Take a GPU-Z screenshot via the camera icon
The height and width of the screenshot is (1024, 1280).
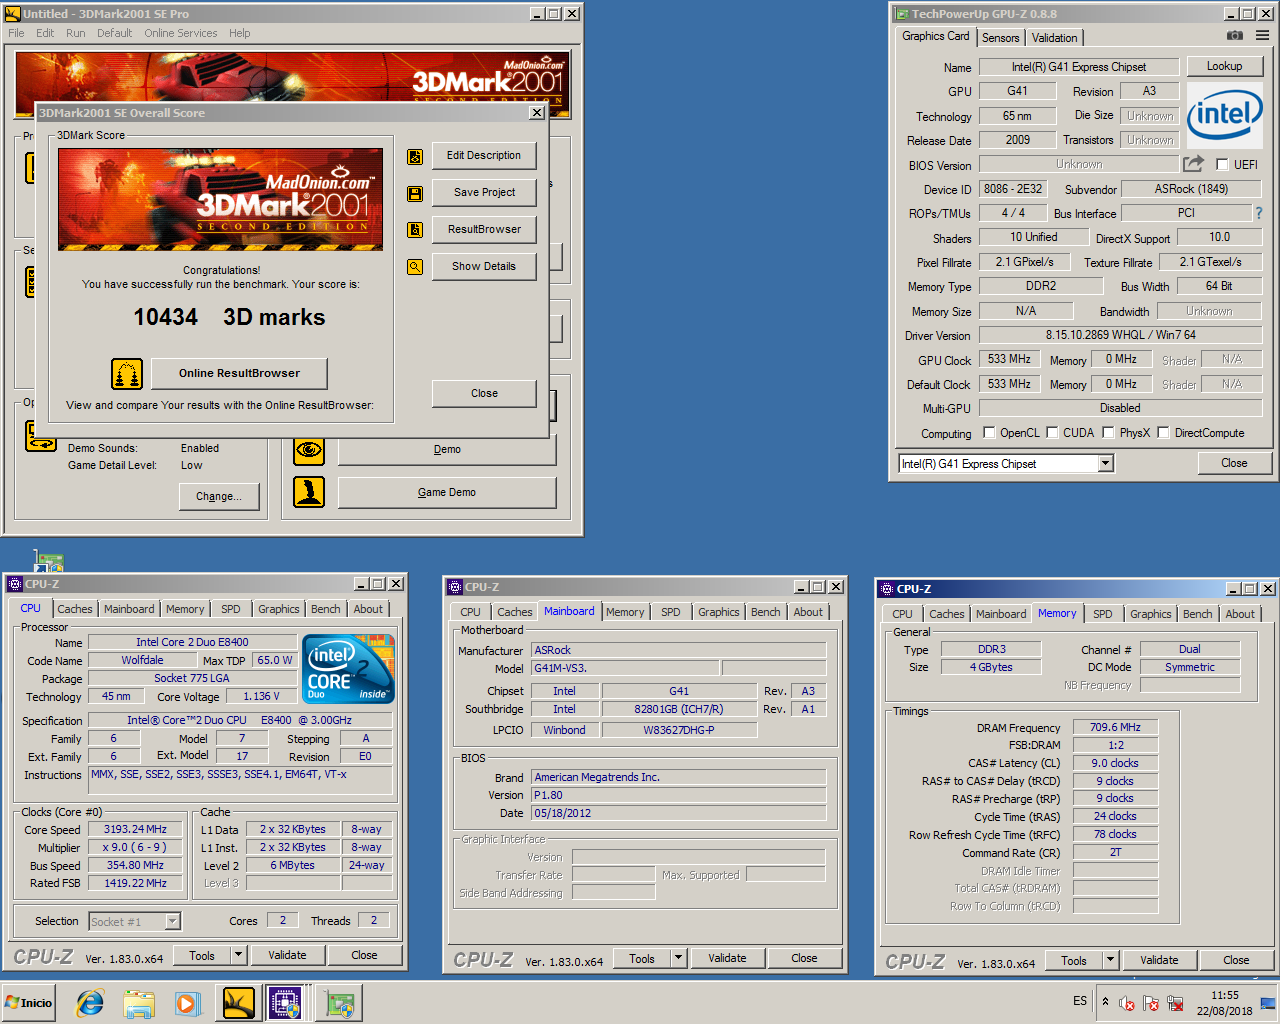click(1235, 36)
